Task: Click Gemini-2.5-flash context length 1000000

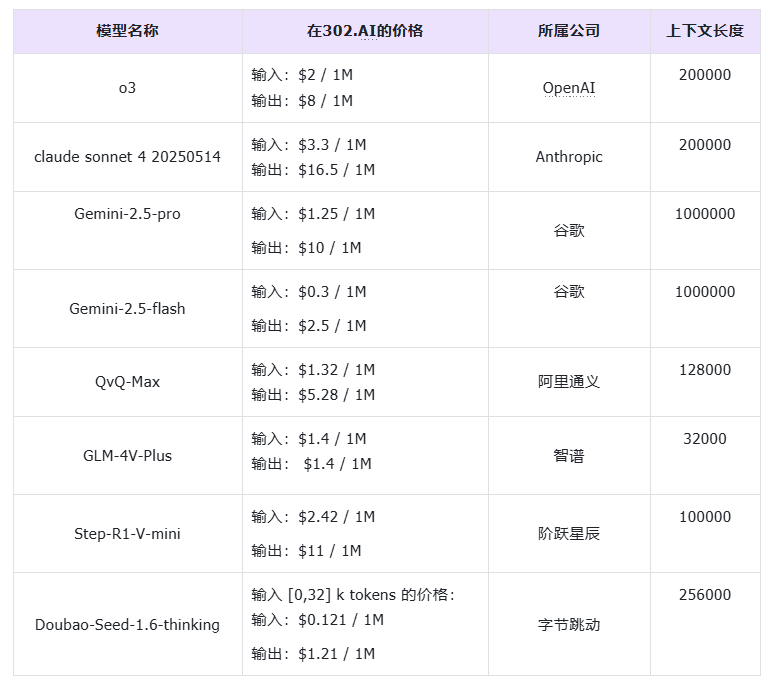Action: click(705, 291)
